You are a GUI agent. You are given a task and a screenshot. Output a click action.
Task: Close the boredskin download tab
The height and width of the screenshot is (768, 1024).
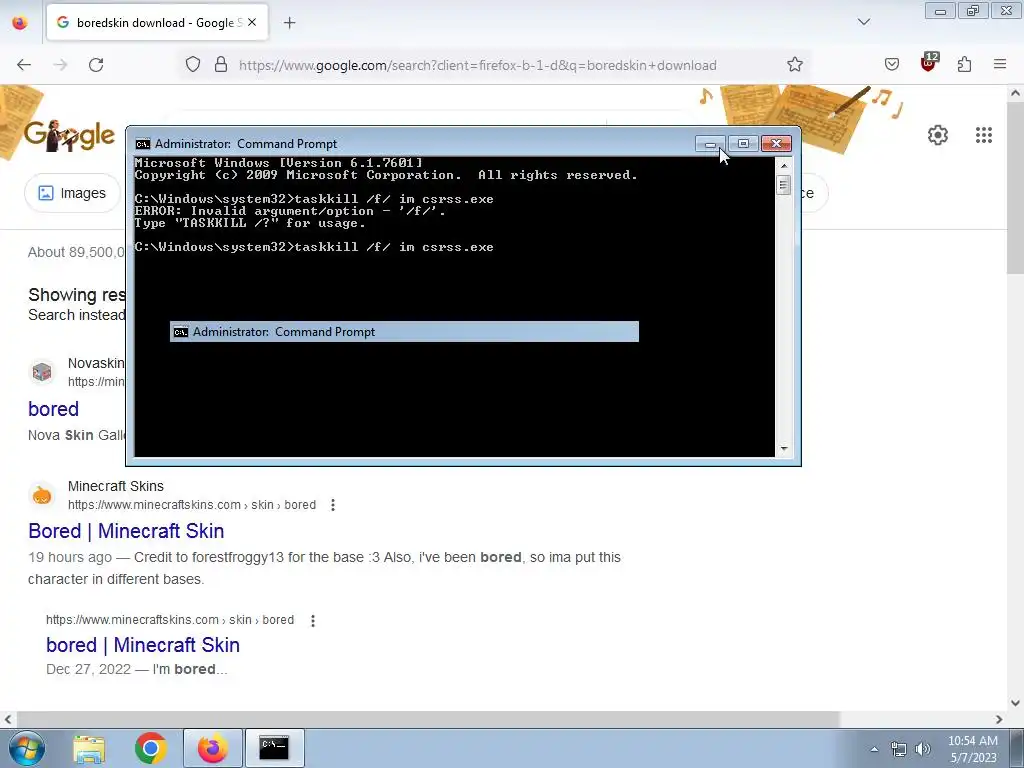pyautogui.click(x=252, y=22)
